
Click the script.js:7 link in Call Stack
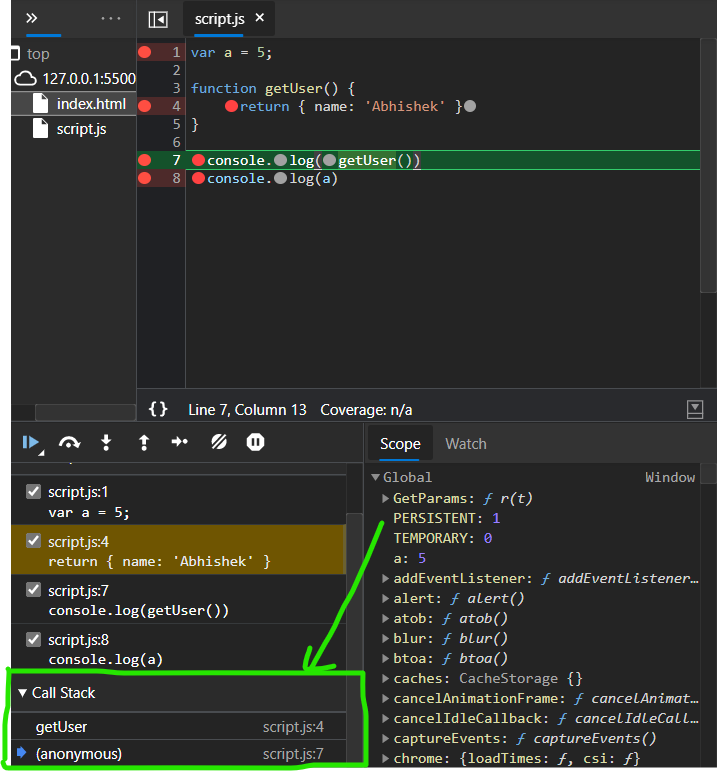pos(293,753)
